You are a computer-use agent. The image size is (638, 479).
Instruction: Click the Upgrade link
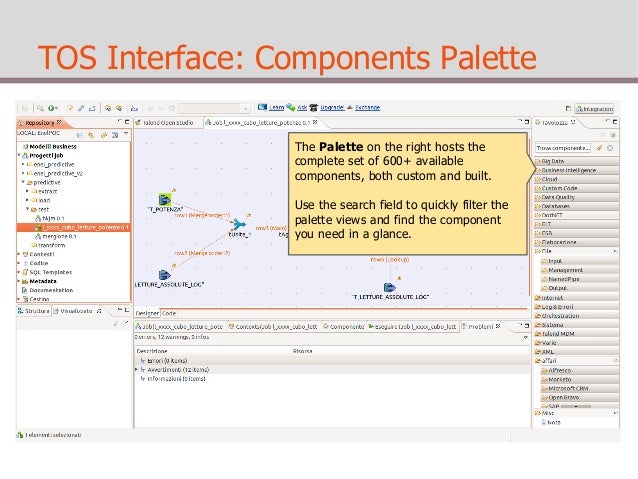click(x=332, y=107)
